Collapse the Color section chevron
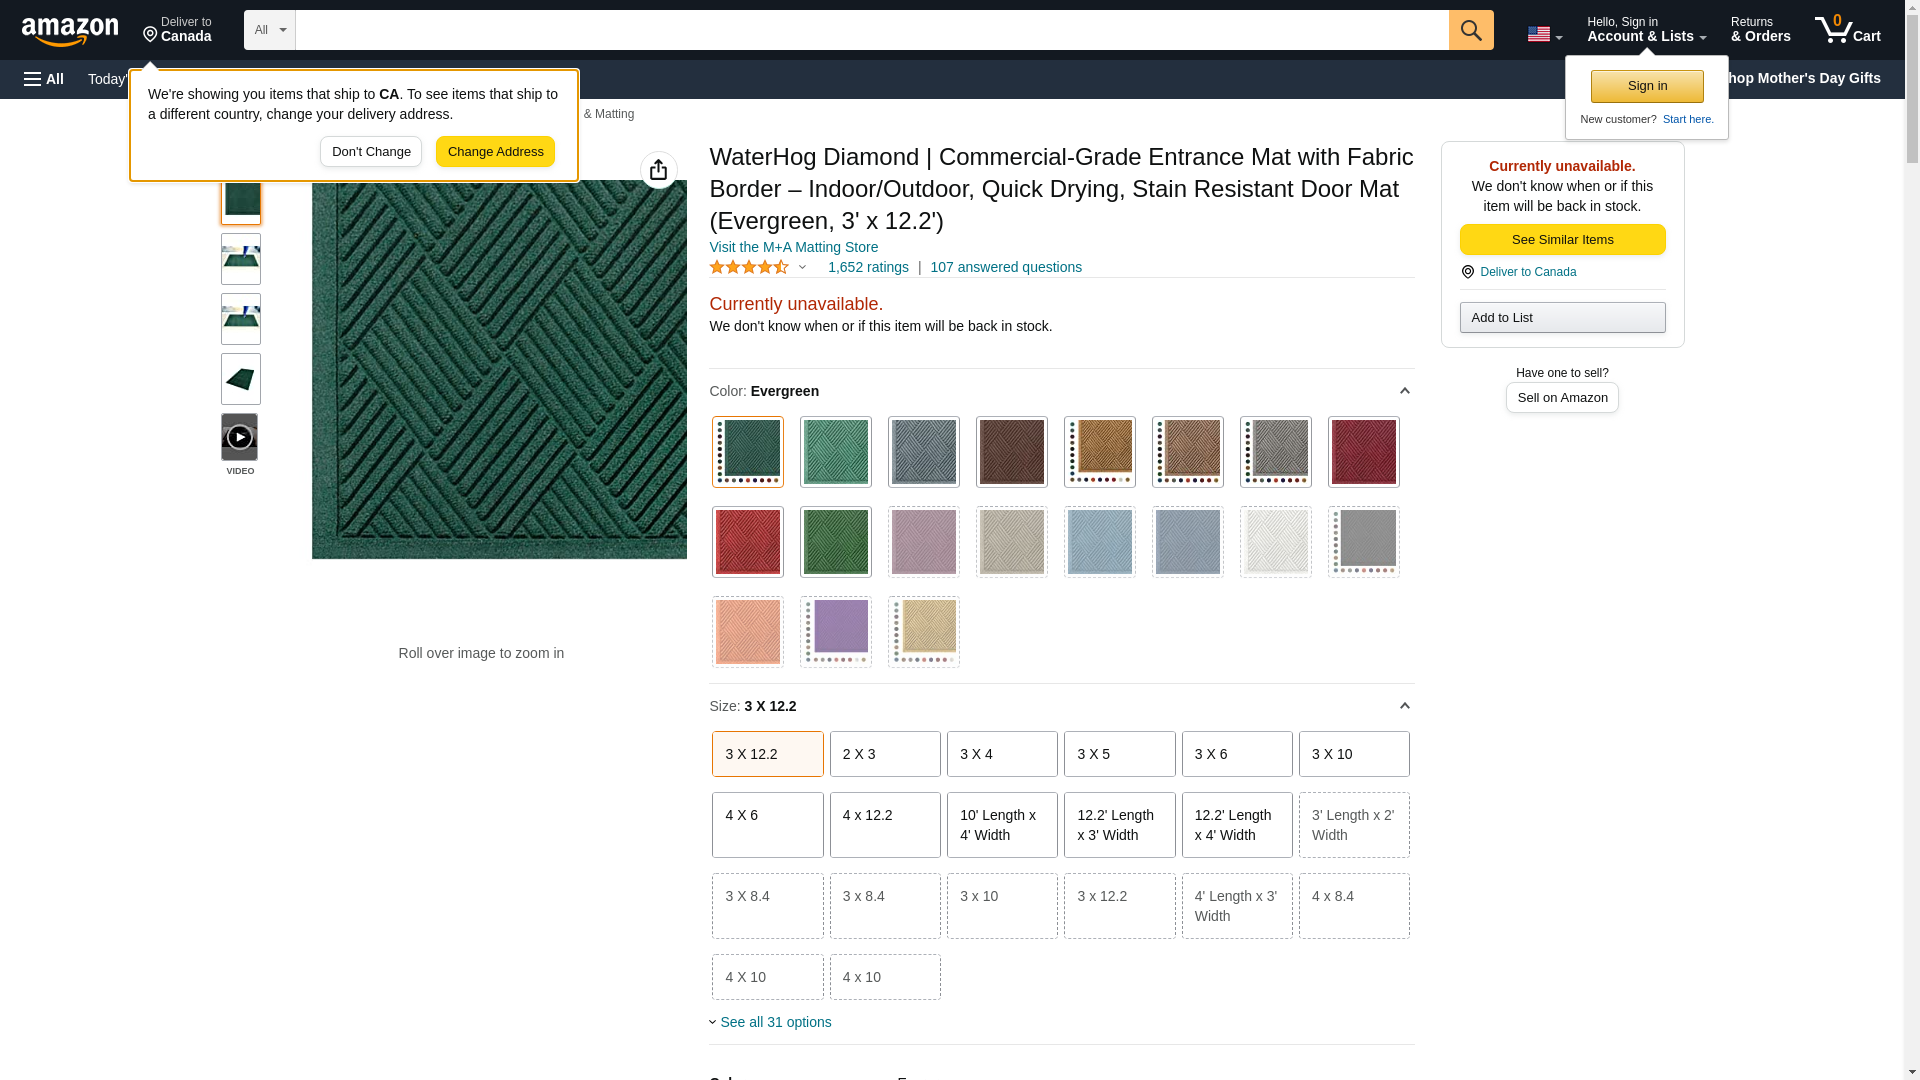 pyautogui.click(x=1404, y=391)
